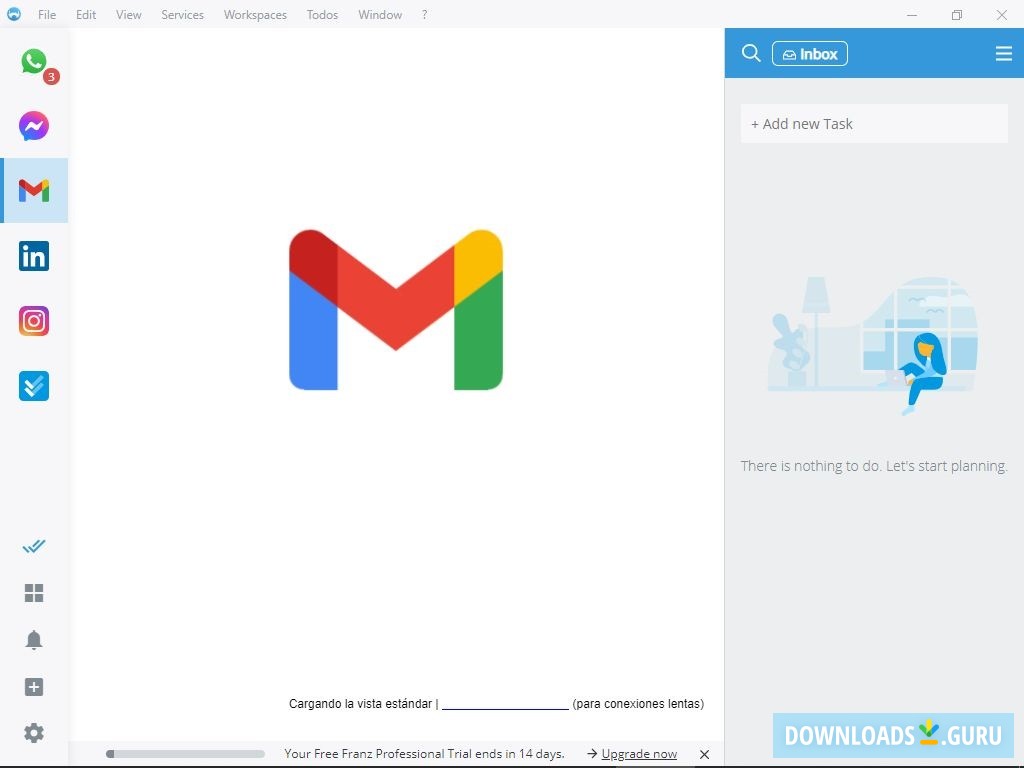Open the Todos menu in the menu bar
The height and width of the screenshot is (768, 1024).
(322, 14)
